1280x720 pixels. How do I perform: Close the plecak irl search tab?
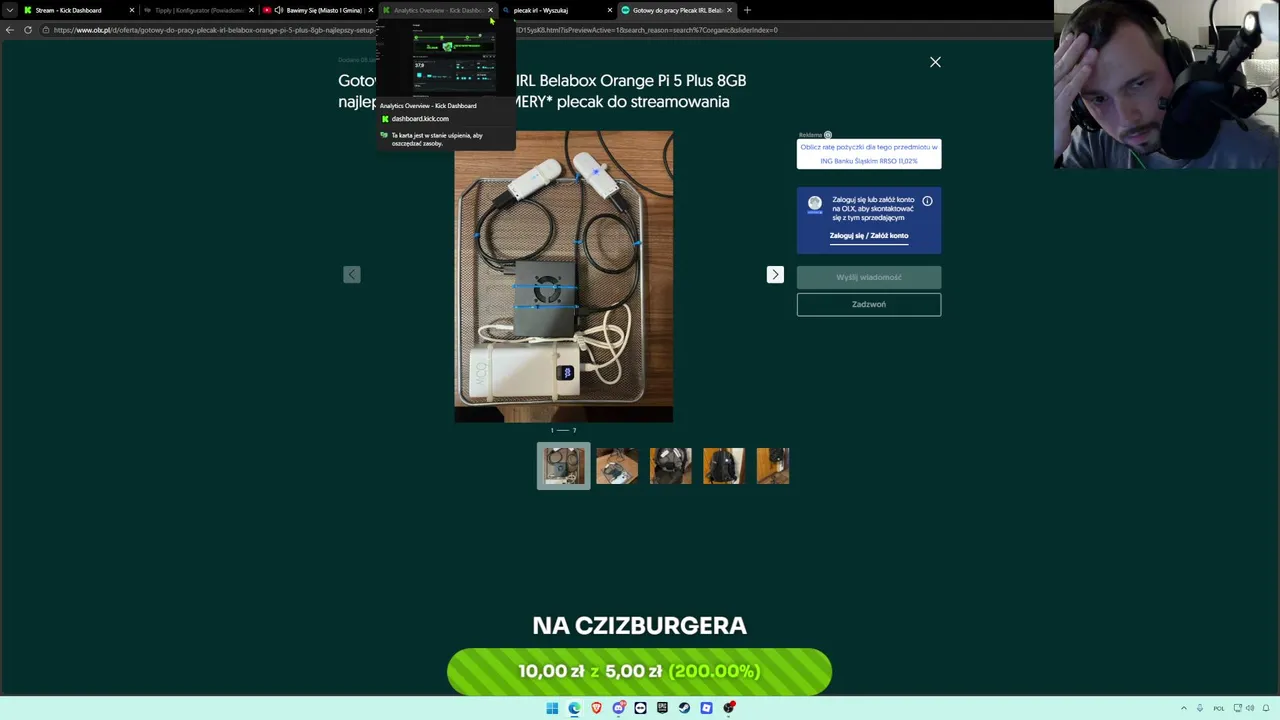pyautogui.click(x=609, y=10)
